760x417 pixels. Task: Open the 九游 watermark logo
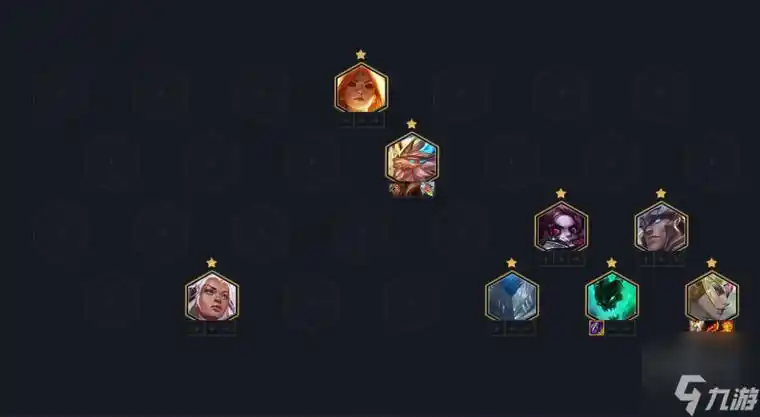pyautogui.click(x=716, y=394)
